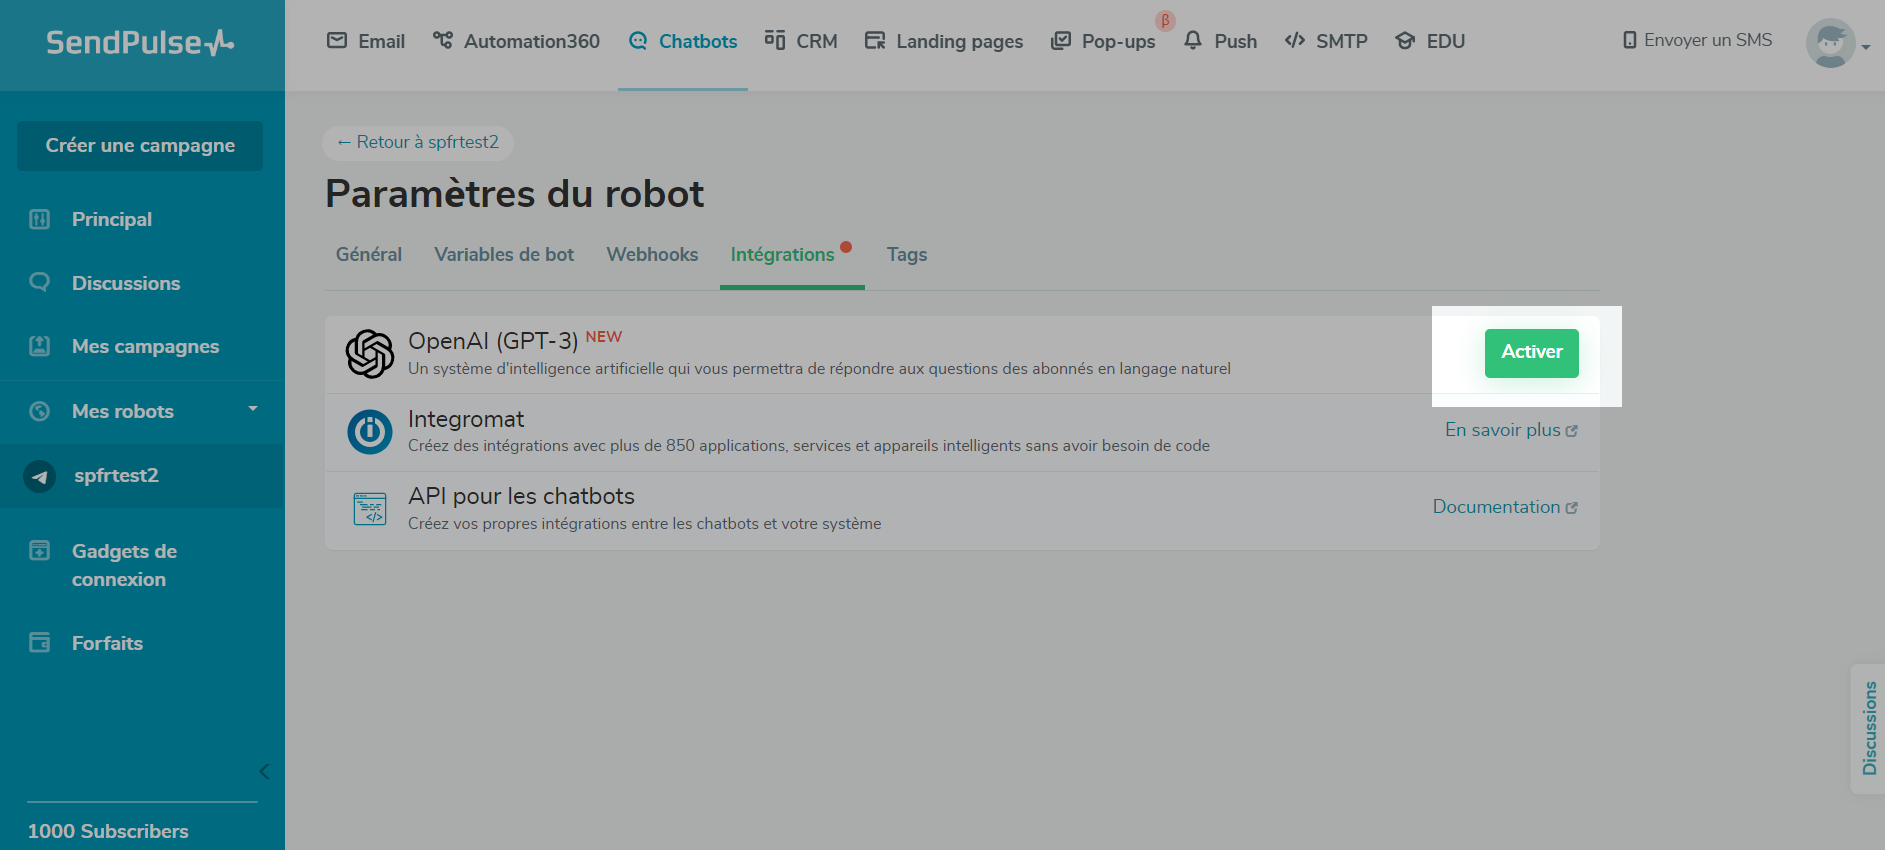Click Créer une campagne button
Viewport: 1885px width, 850px height.
(x=140, y=146)
